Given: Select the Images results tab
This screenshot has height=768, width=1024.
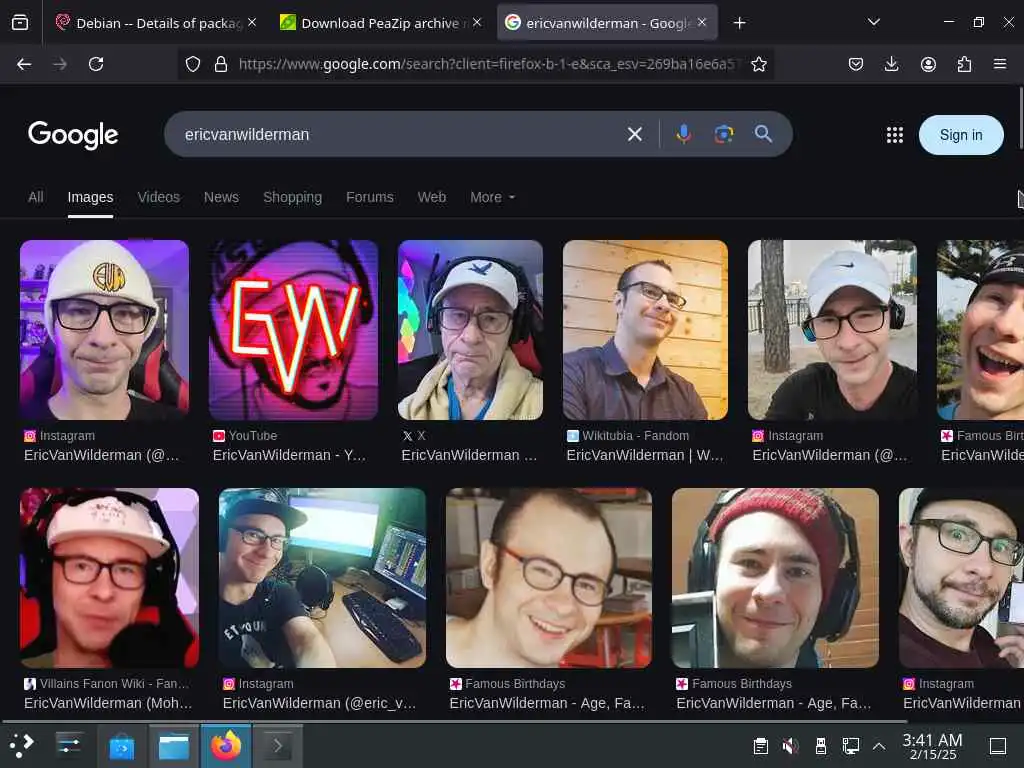Looking at the screenshot, I should pos(90,197).
